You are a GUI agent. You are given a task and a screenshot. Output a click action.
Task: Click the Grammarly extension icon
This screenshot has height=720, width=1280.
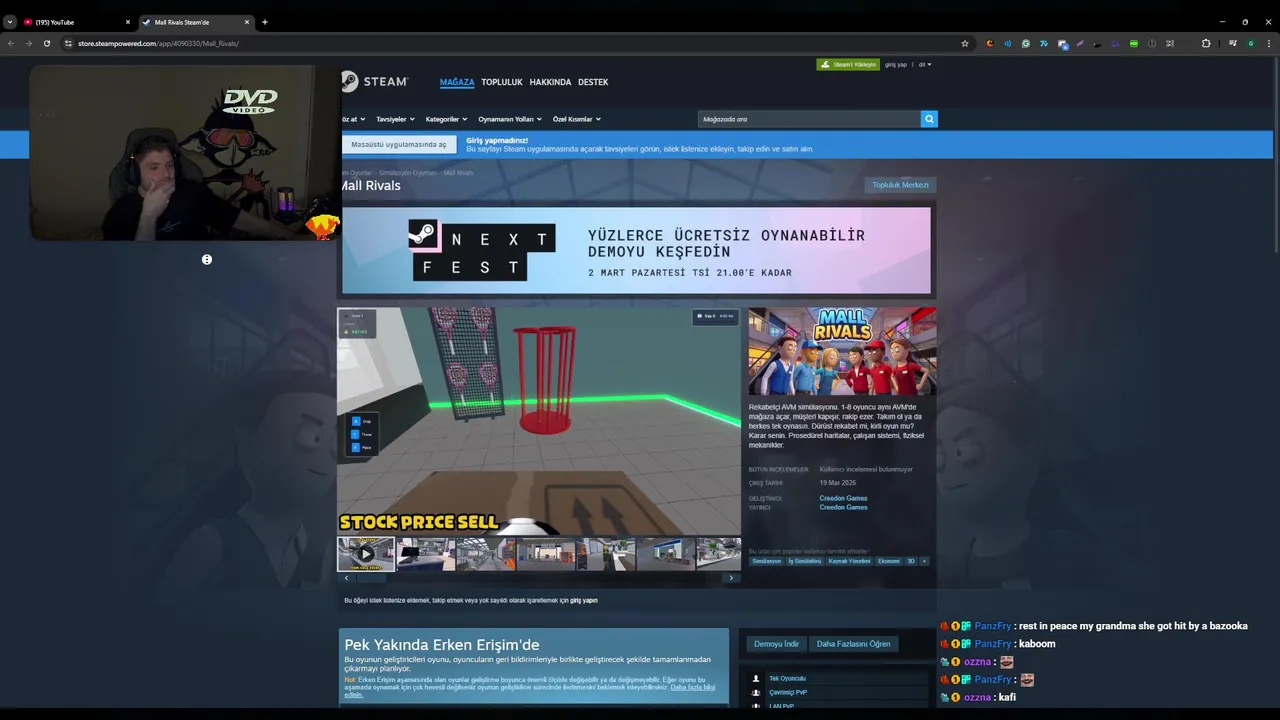(1025, 43)
